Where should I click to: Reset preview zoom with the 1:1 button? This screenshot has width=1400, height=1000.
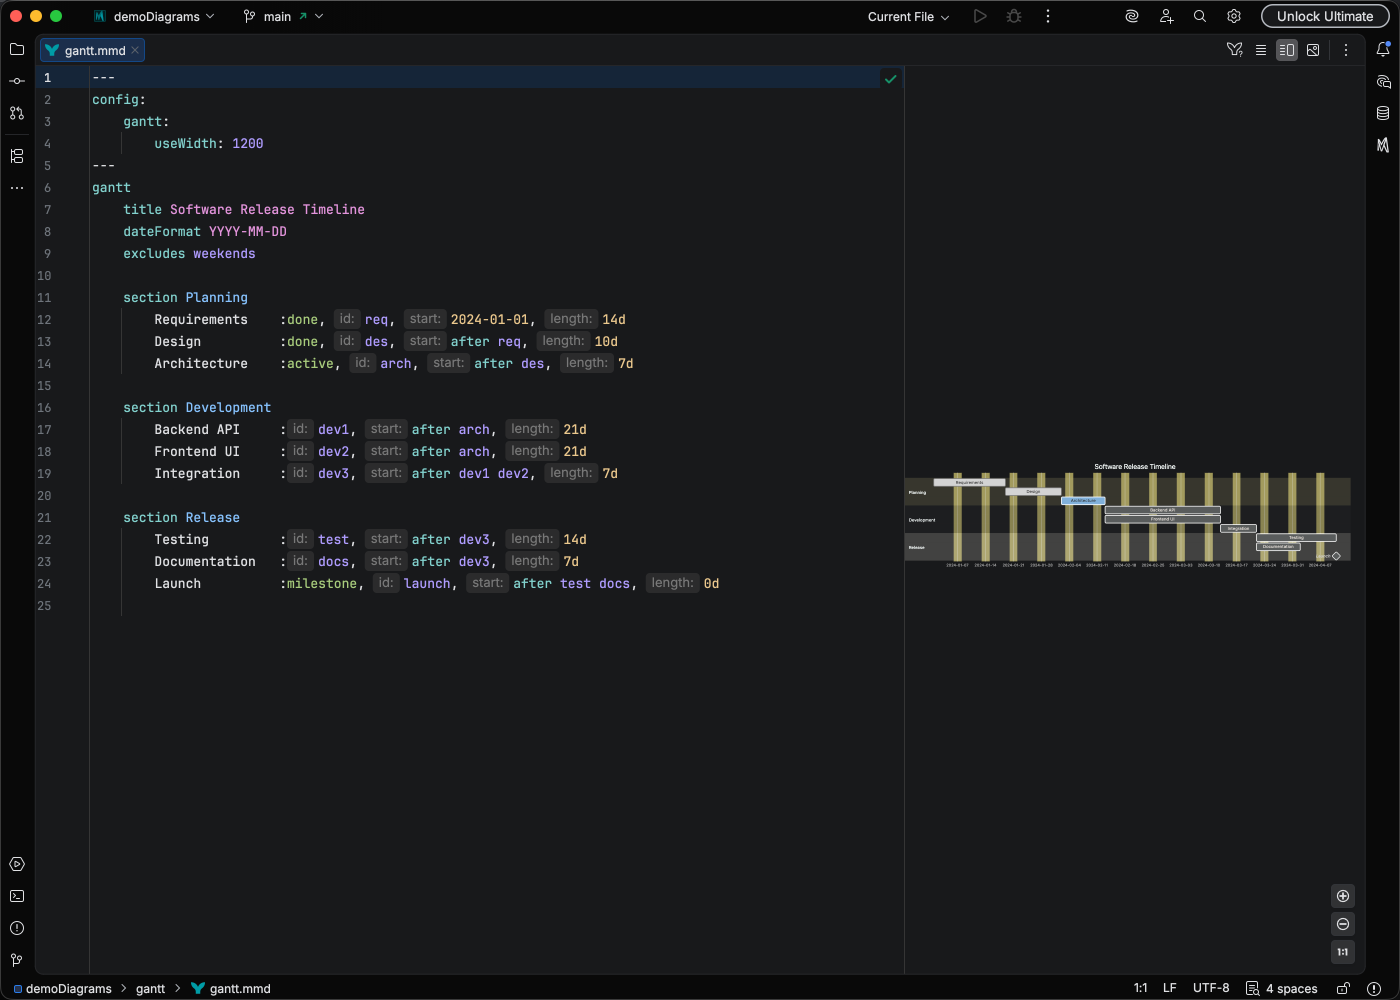coord(1343,952)
